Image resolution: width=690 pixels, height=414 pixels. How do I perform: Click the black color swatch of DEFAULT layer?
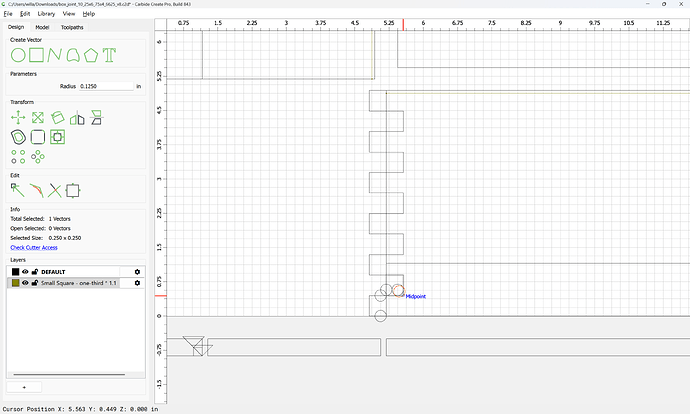15,272
